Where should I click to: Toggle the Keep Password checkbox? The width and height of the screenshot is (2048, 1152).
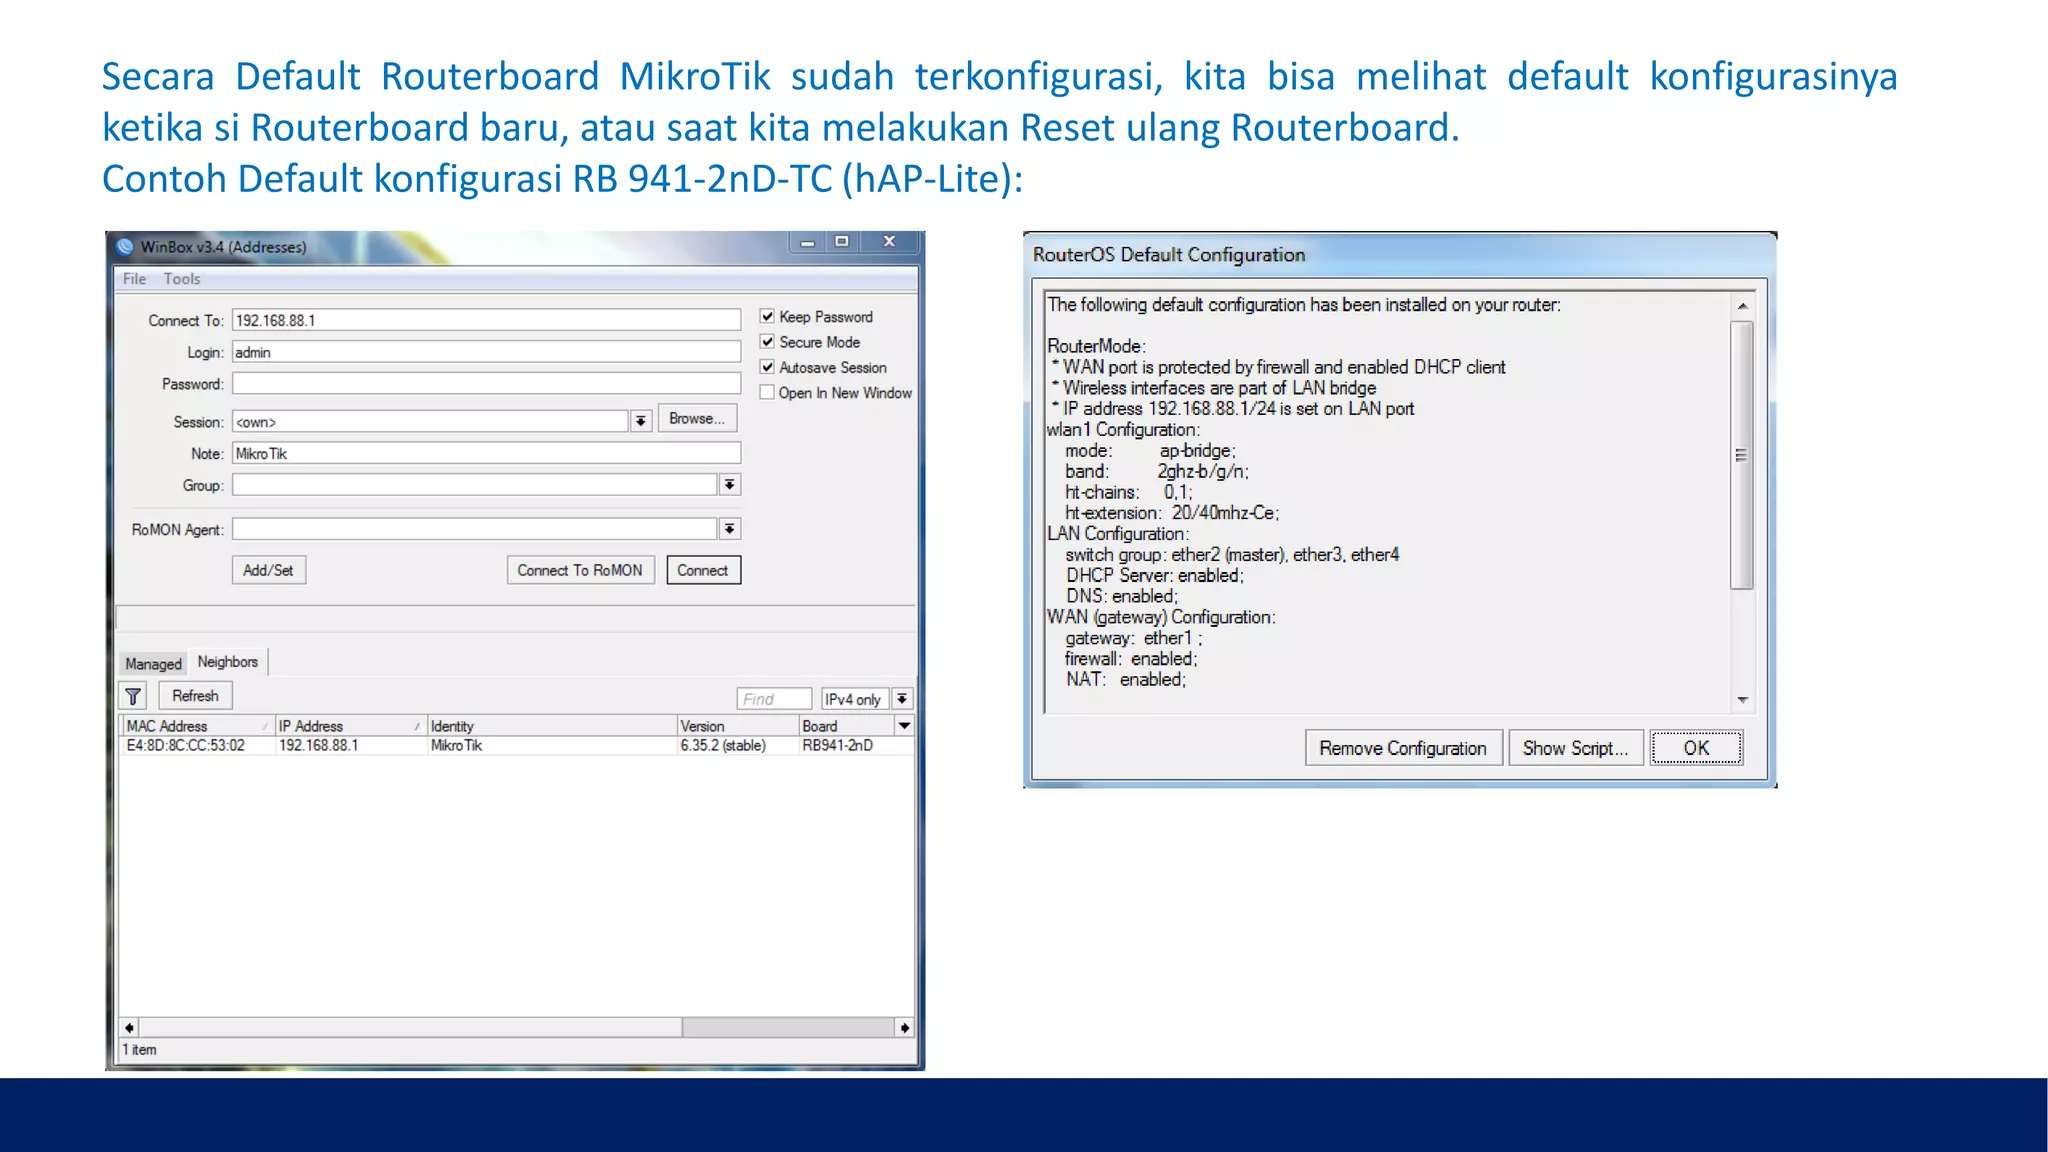(767, 316)
